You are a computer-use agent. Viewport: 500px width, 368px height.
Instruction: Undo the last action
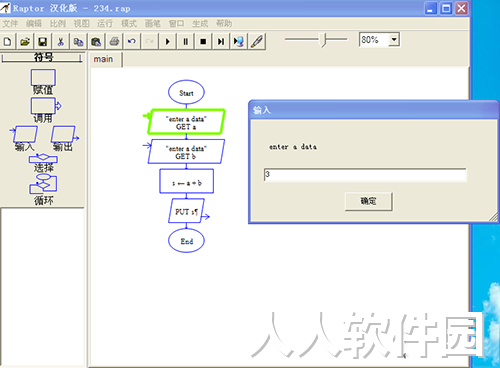(x=132, y=42)
